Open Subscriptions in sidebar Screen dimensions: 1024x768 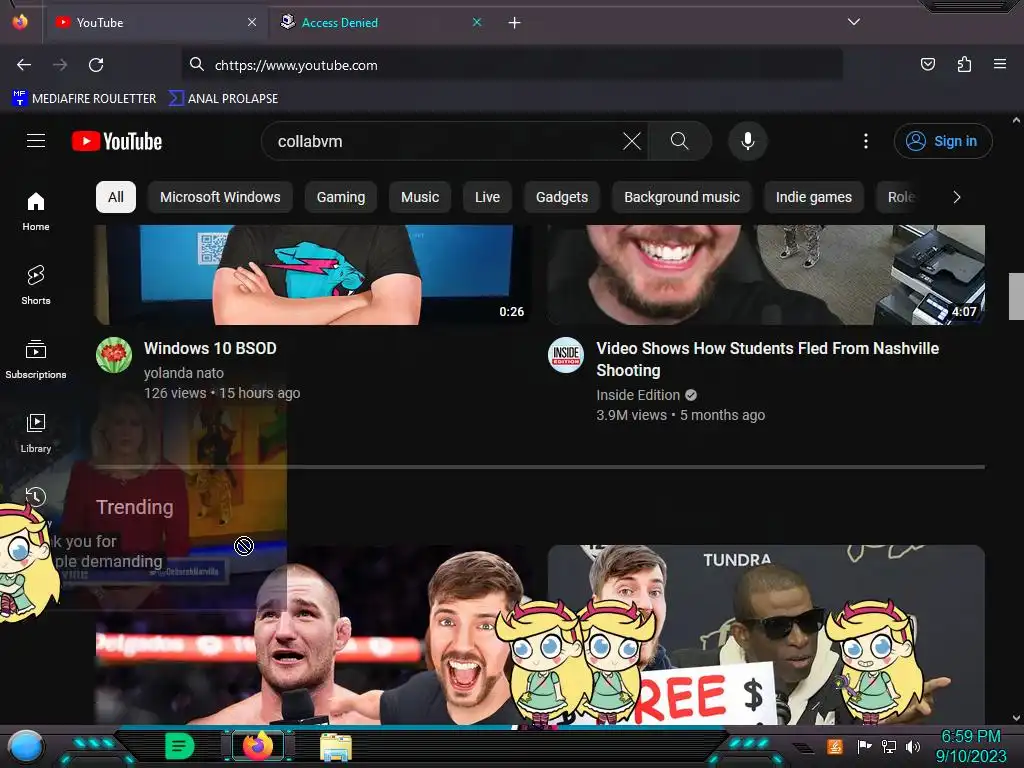pos(36,359)
